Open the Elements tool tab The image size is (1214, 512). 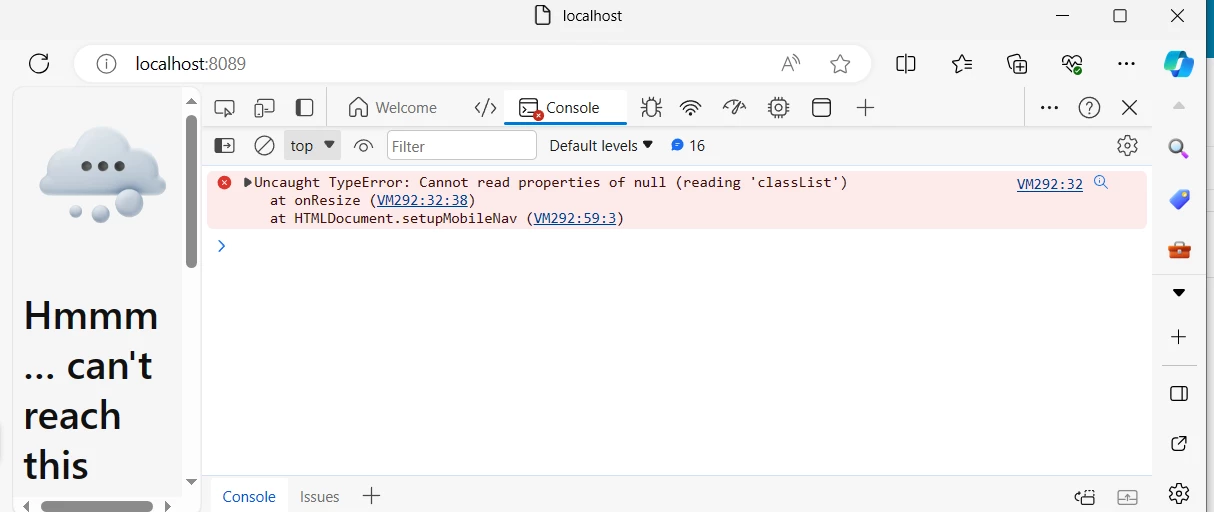click(x=485, y=108)
